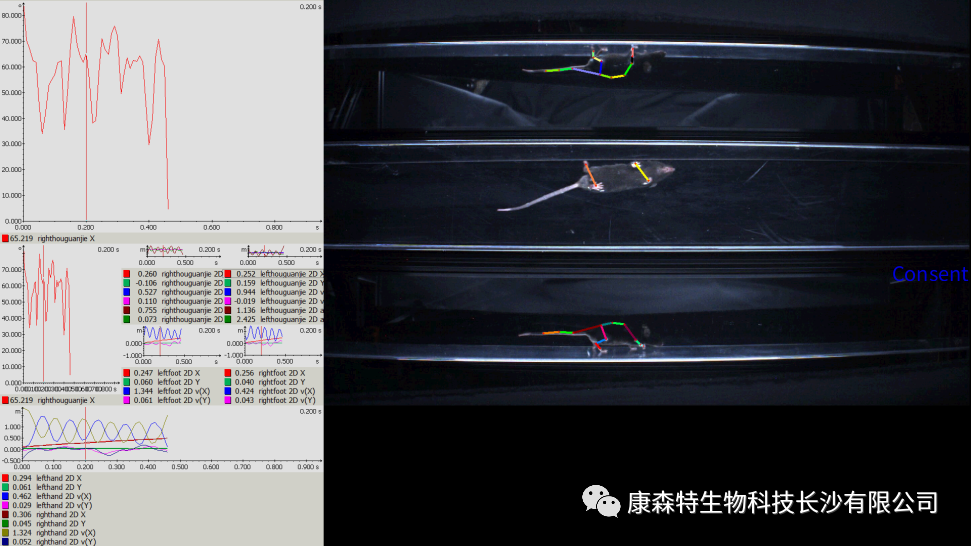Screen dimensions: 971x546
Task: Click leftfoot 2D X red swatch
Action: coord(126,373)
